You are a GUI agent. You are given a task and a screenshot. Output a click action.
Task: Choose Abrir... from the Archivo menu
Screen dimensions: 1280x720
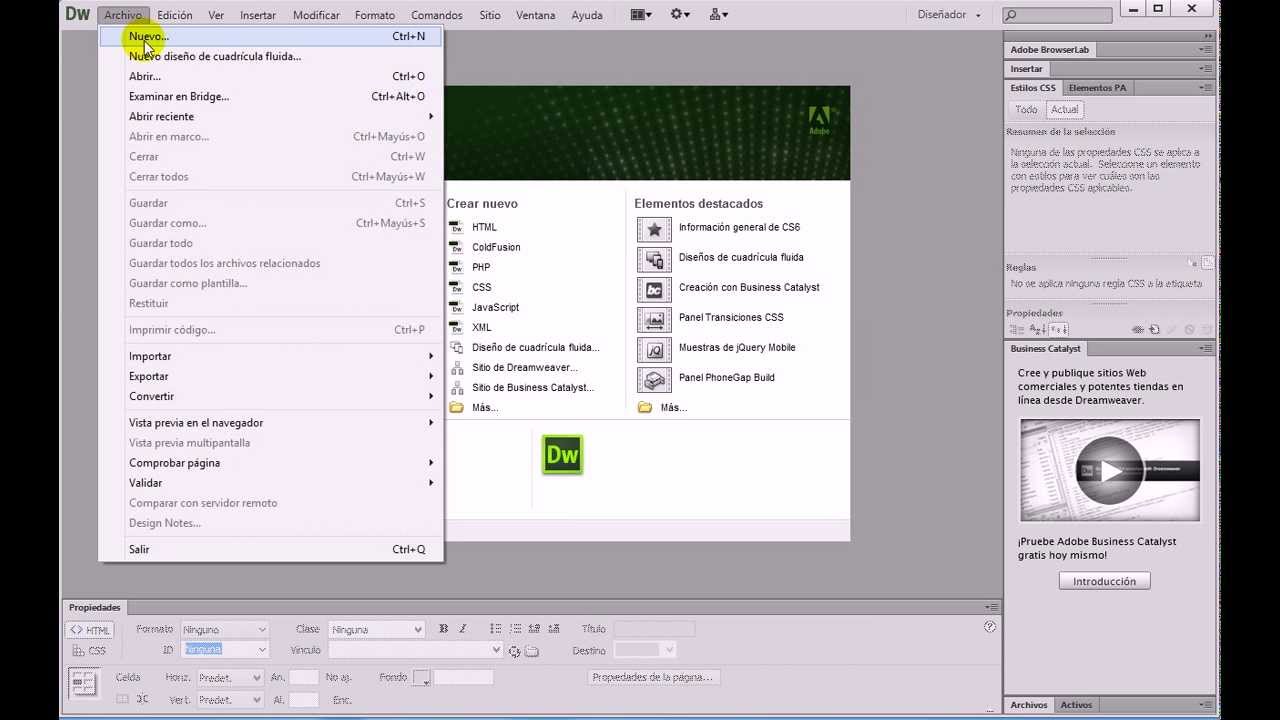(270, 76)
